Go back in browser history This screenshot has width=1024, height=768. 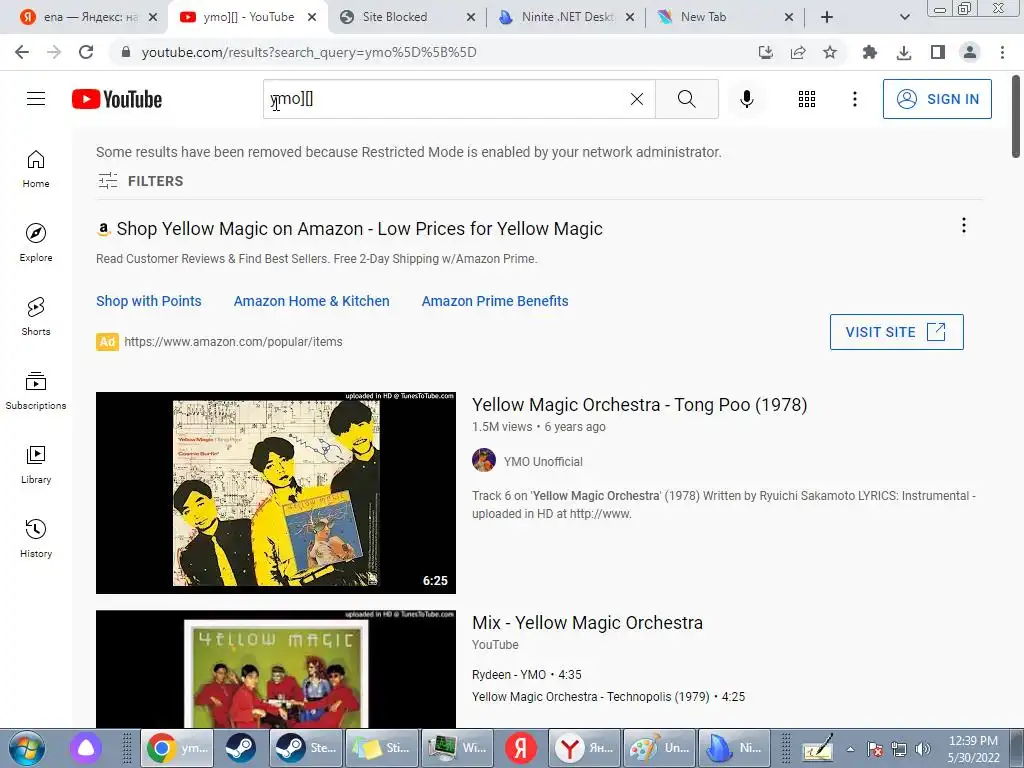[x=22, y=52]
